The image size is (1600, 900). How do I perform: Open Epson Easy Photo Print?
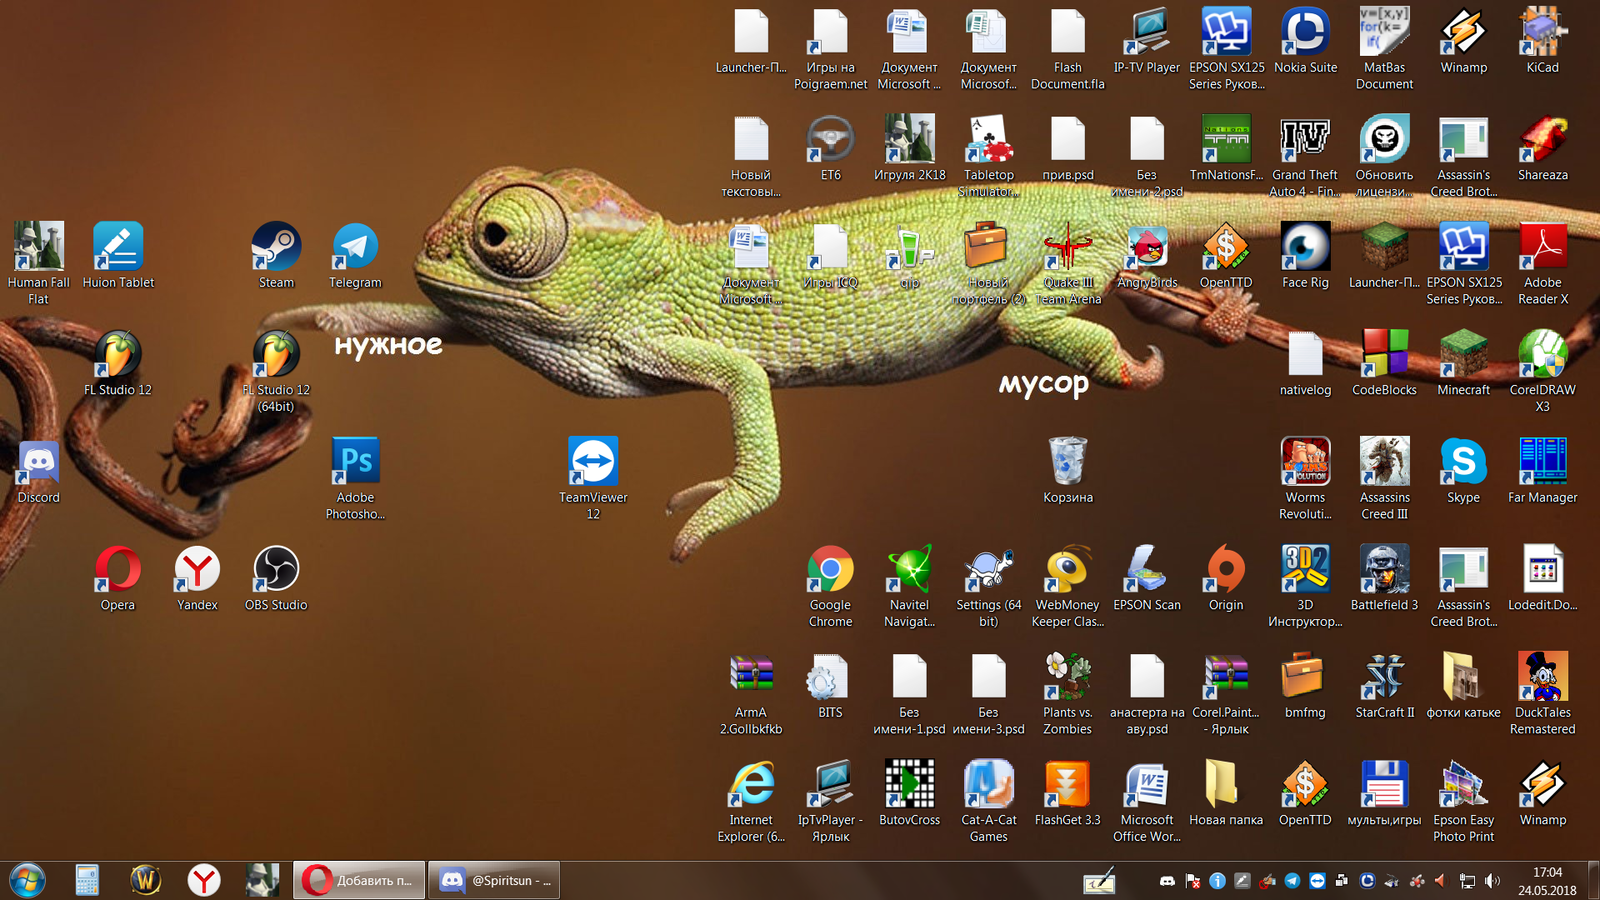click(1463, 801)
